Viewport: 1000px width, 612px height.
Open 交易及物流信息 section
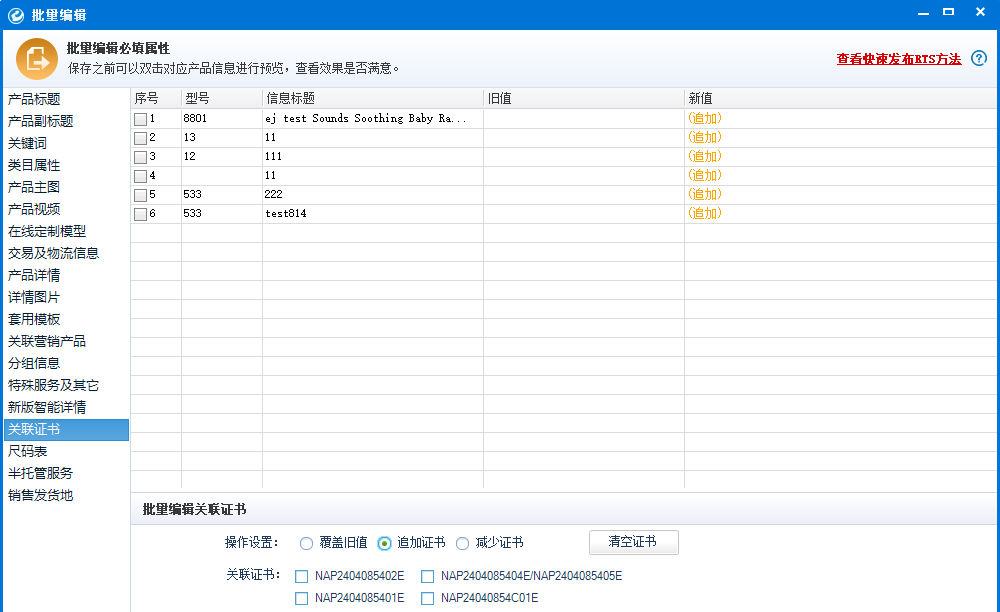pos(54,253)
